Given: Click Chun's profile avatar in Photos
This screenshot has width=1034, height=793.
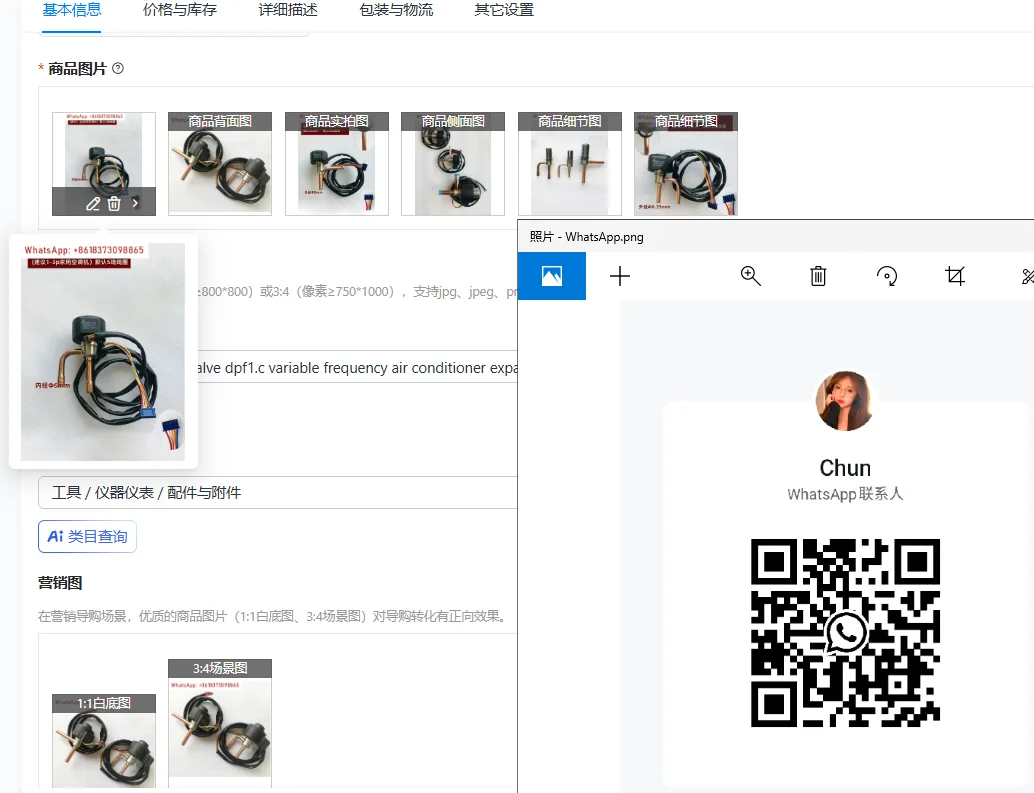Looking at the screenshot, I should click(x=845, y=401).
